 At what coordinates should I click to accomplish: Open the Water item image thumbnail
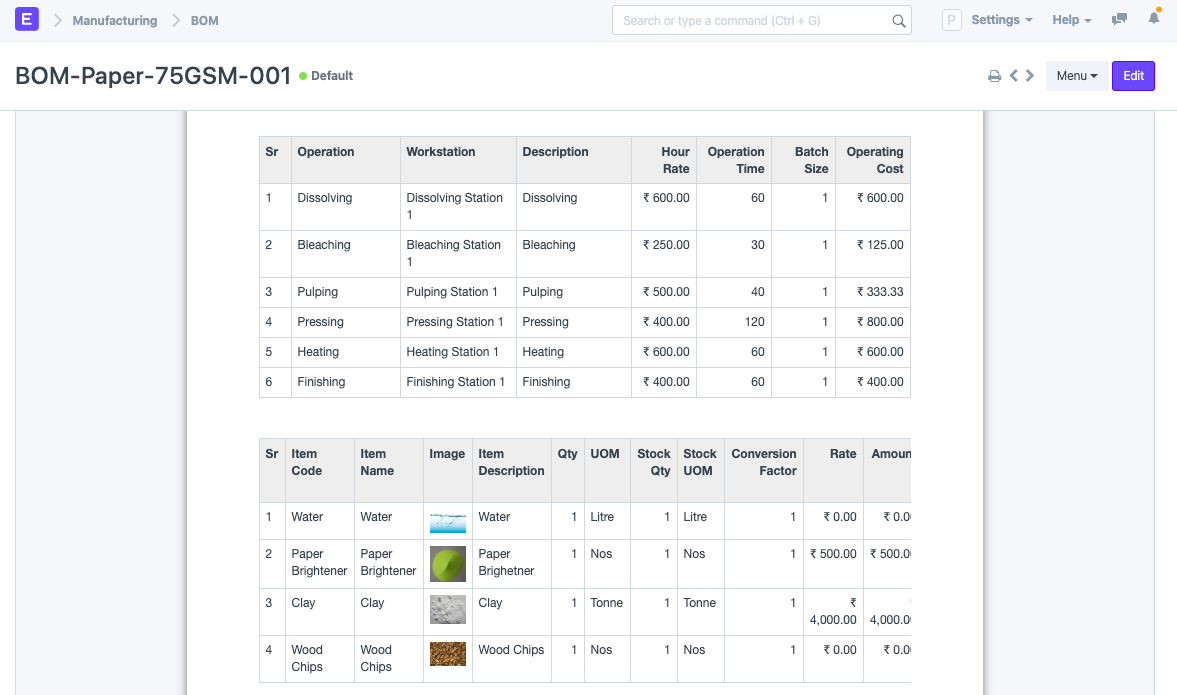click(447, 521)
